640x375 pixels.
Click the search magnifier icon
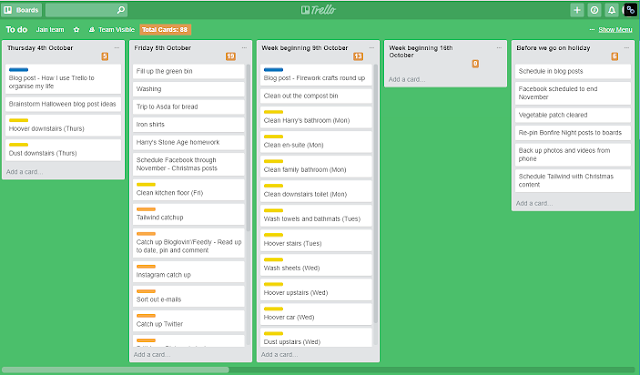coord(121,10)
